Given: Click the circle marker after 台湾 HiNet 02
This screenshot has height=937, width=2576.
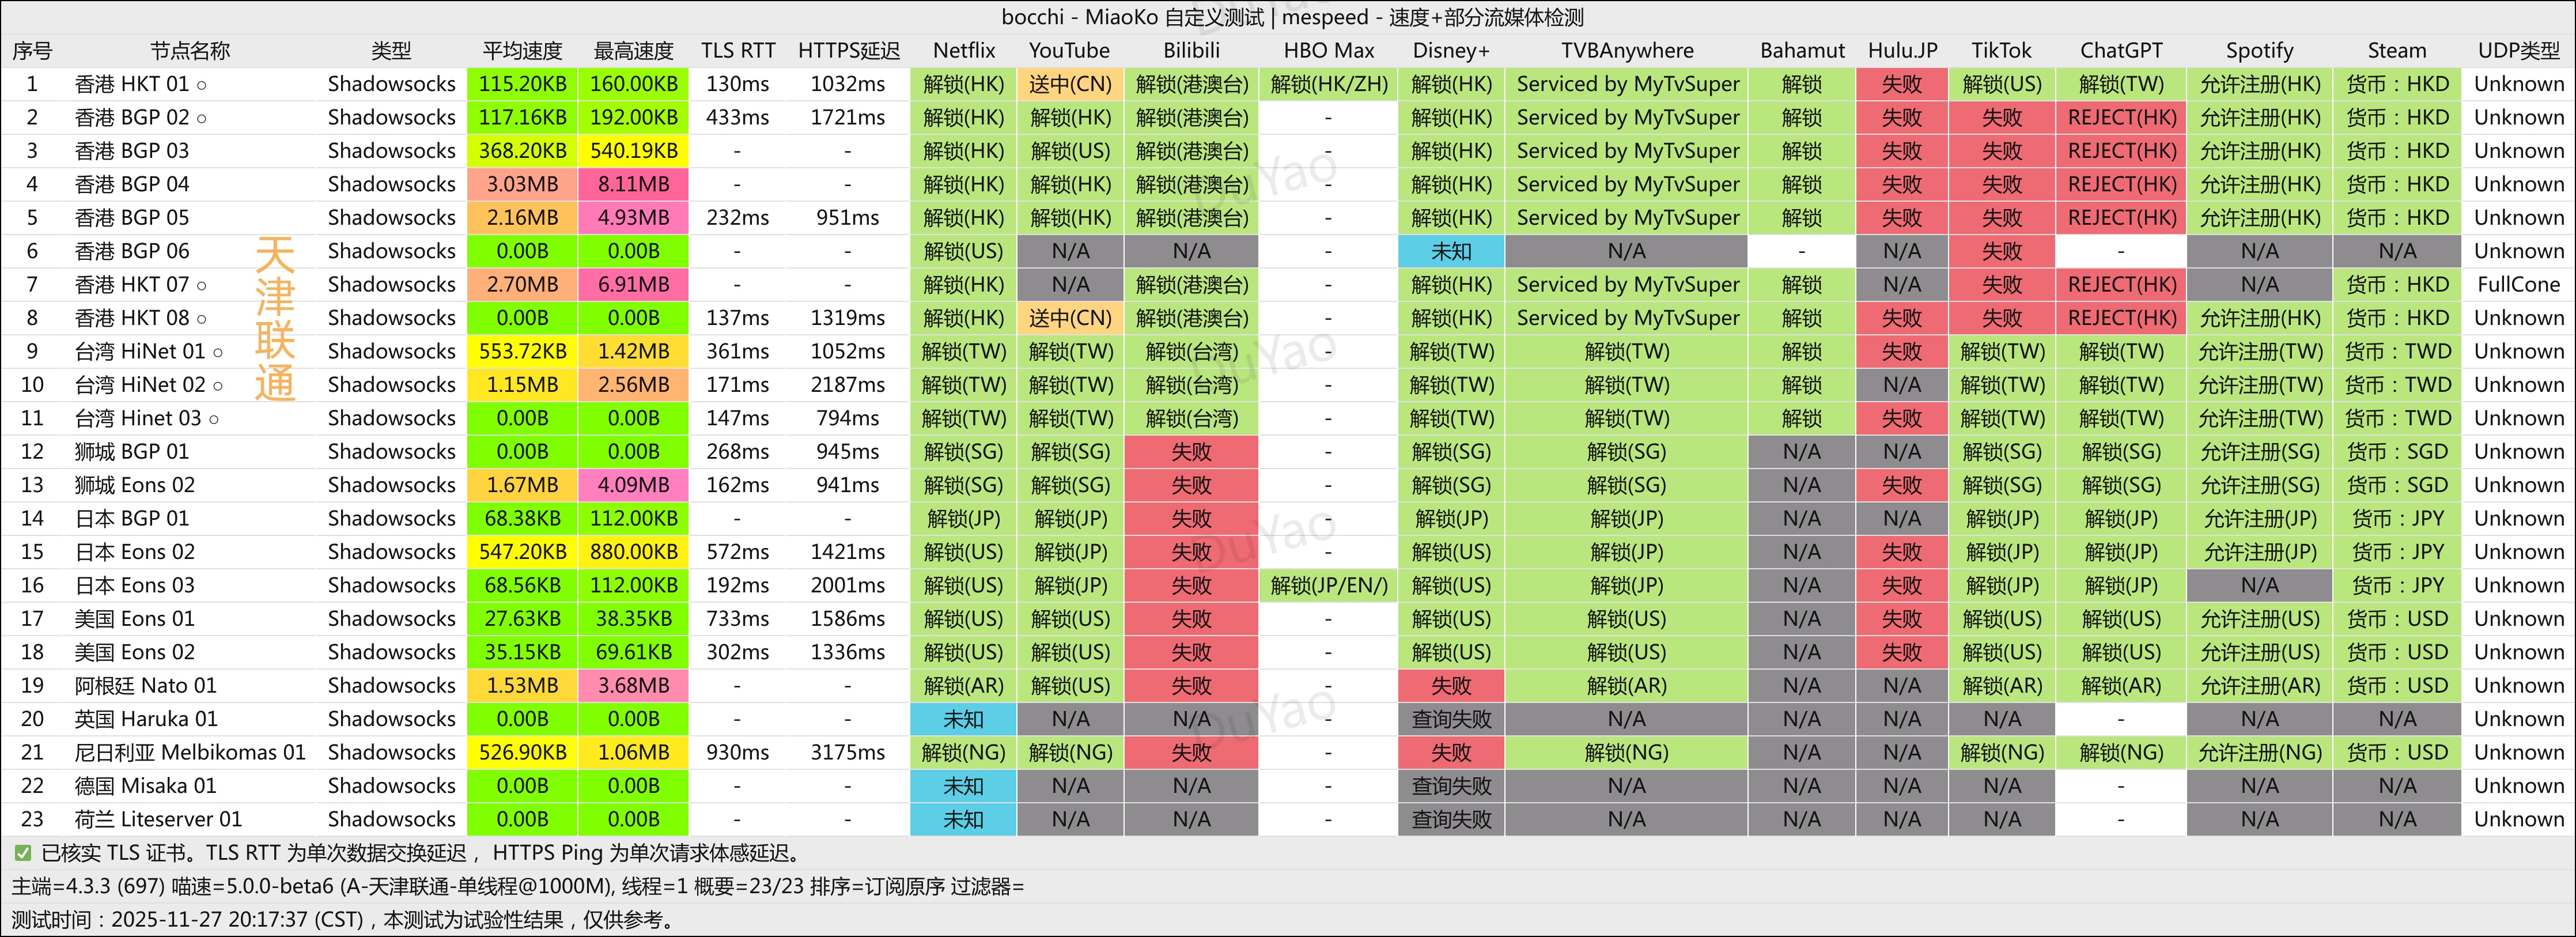Looking at the screenshot, I should [218, 386].
